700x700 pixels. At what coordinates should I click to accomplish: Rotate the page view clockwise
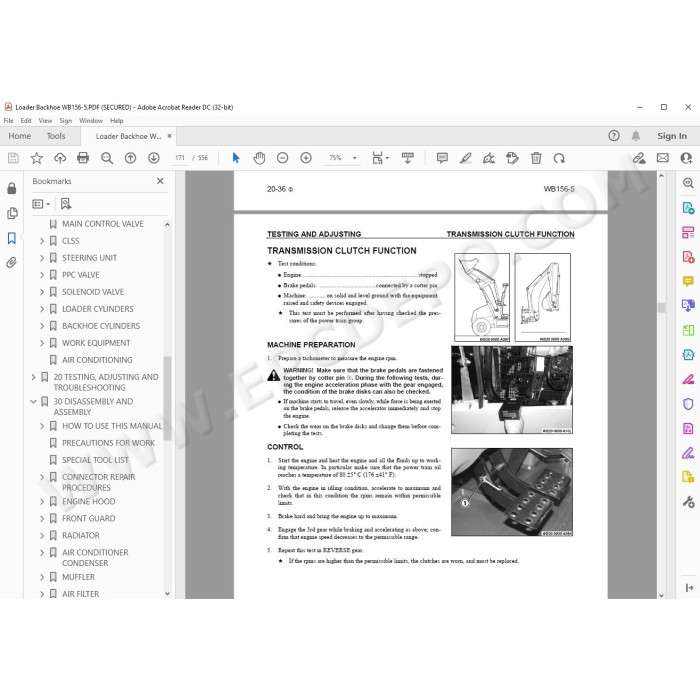pos(559,158)
